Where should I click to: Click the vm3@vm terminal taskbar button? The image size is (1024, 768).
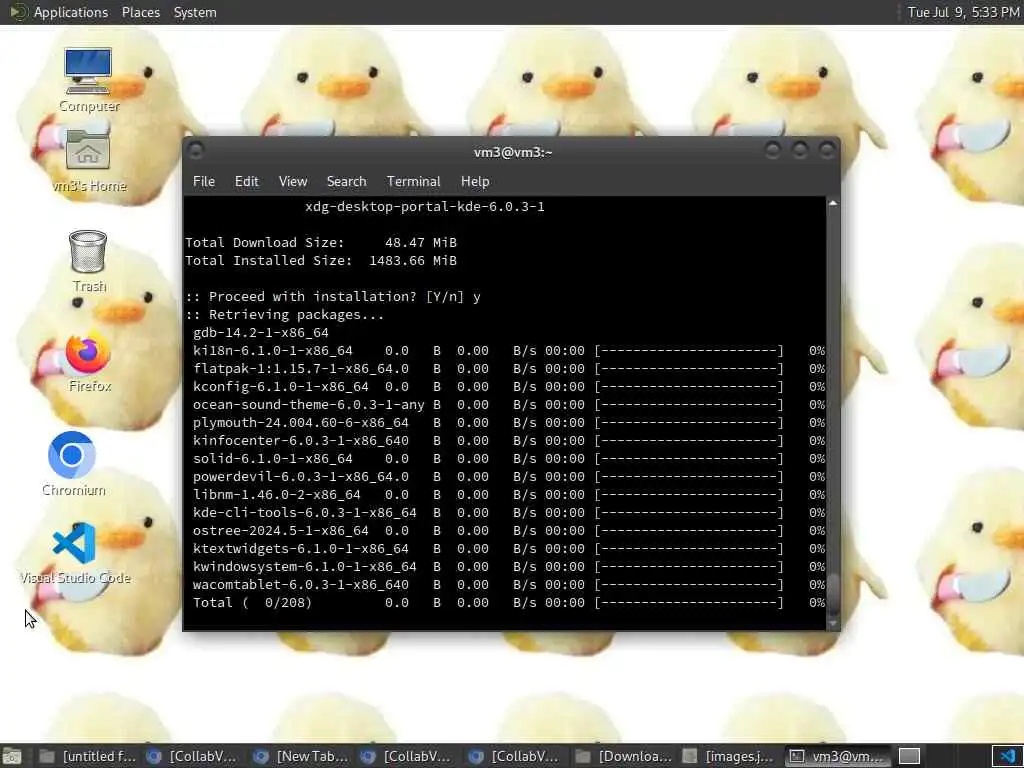pyautogui.click(x=837, y=756)
